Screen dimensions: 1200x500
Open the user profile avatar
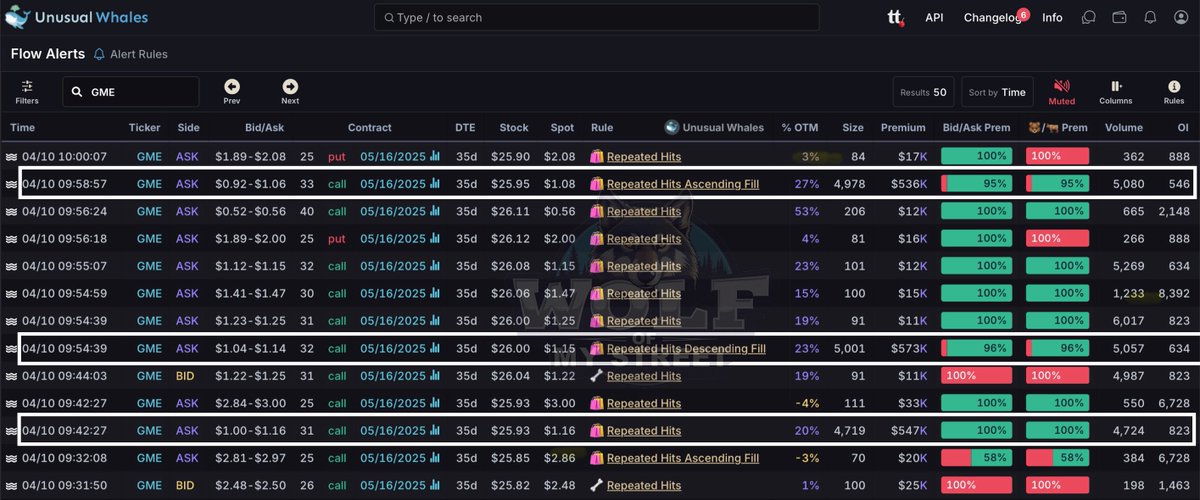click(1180, 18)
